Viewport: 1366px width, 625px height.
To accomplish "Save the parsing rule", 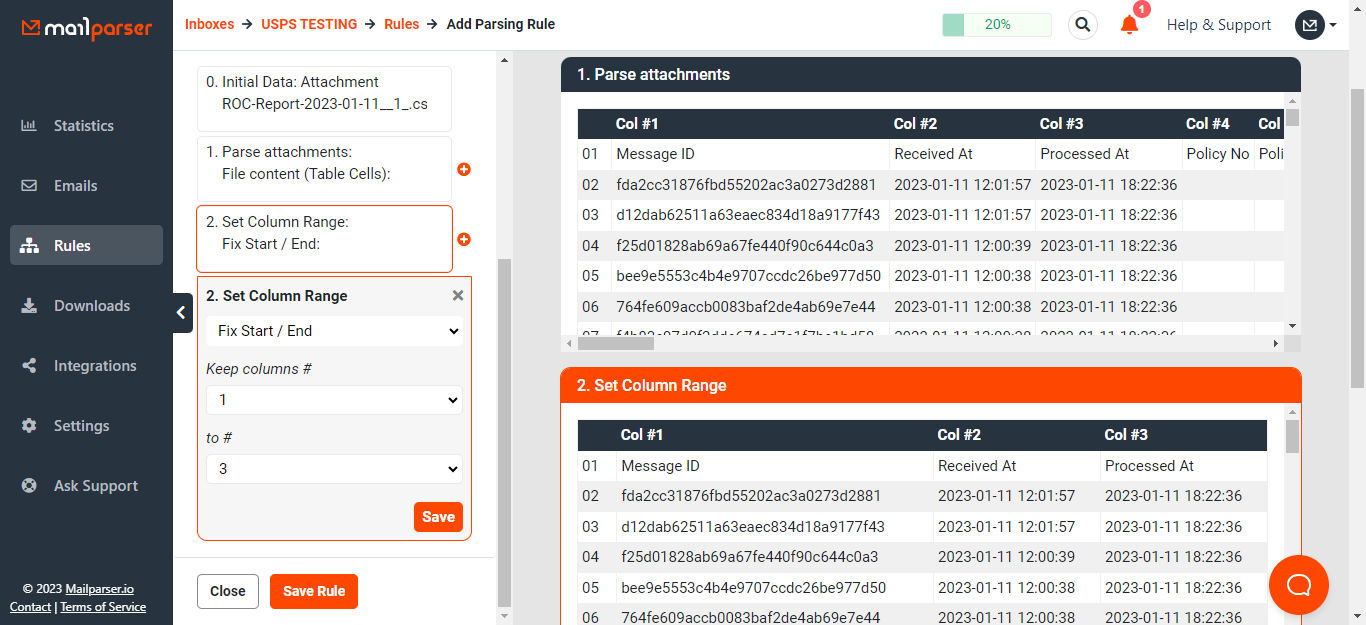I will coord(313,591).
